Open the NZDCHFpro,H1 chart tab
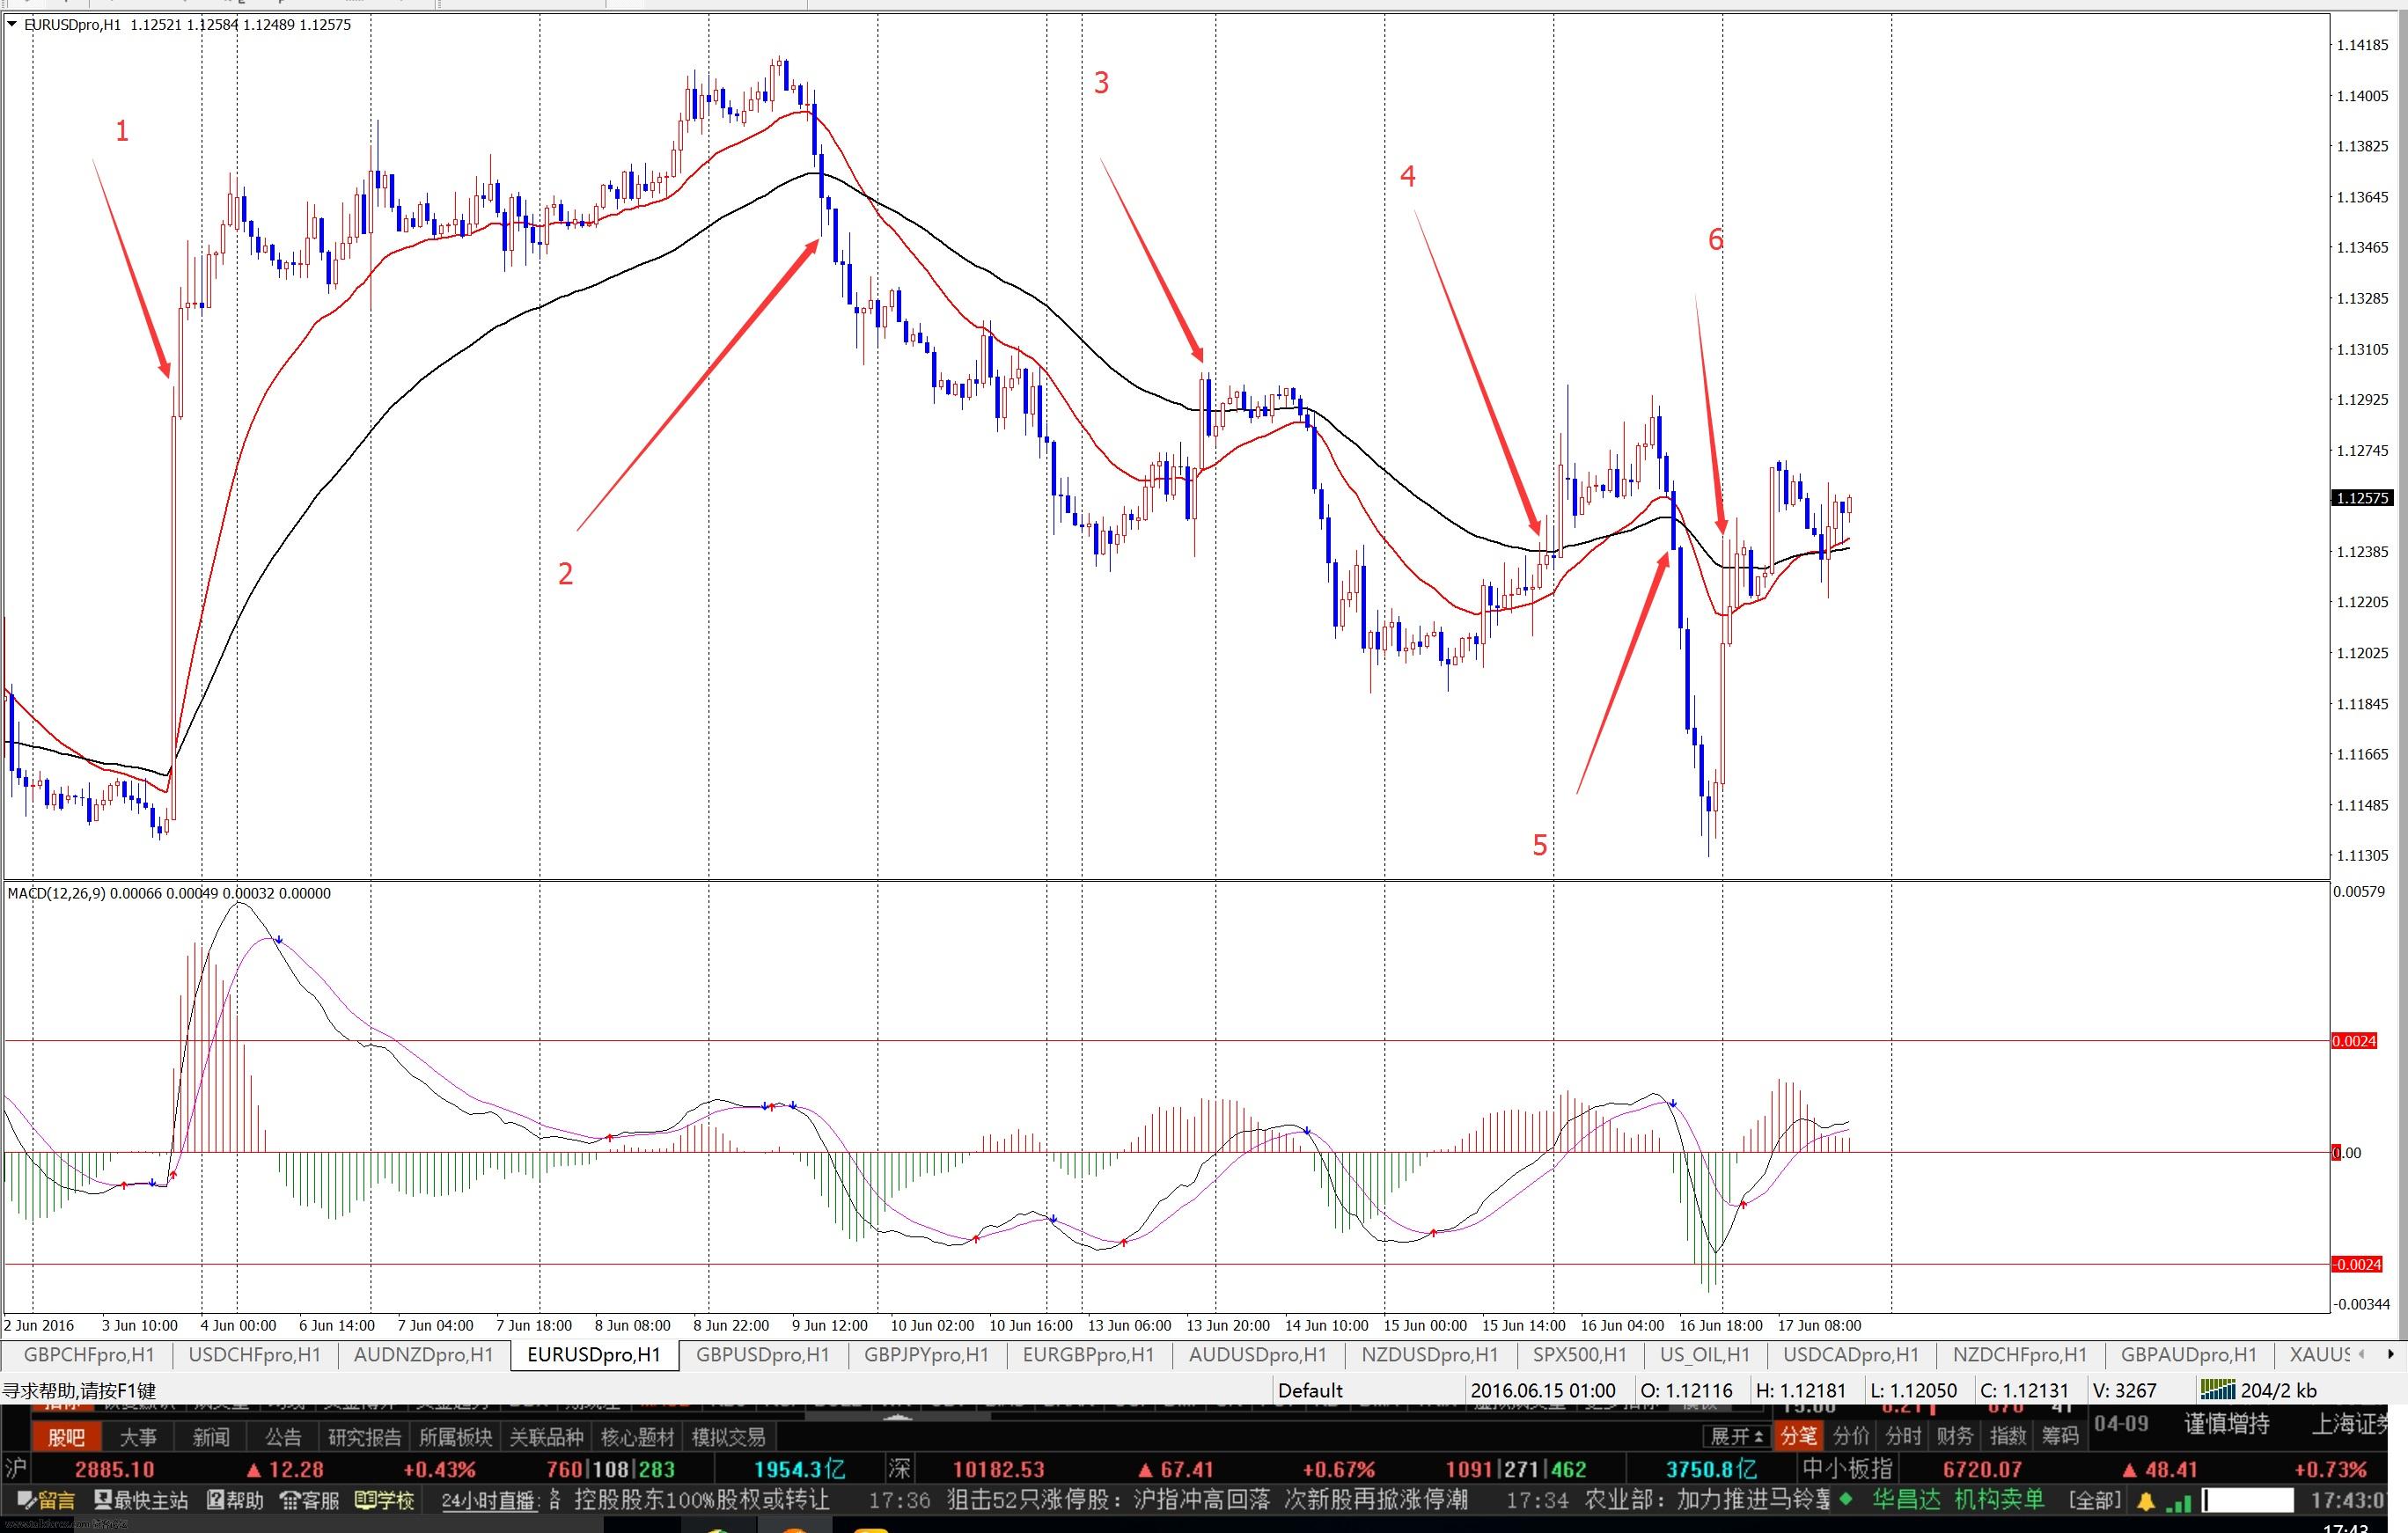The image size is (2408, 1533). pyautogui.click(x=2020, y=1355)
